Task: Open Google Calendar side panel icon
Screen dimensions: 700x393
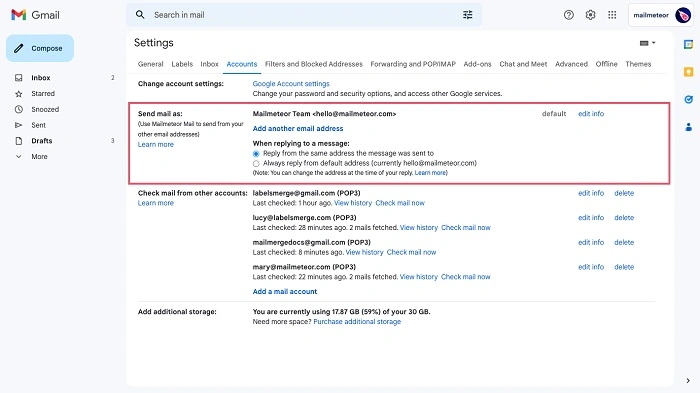Action: pyautogui.click(x=688, y=44)
